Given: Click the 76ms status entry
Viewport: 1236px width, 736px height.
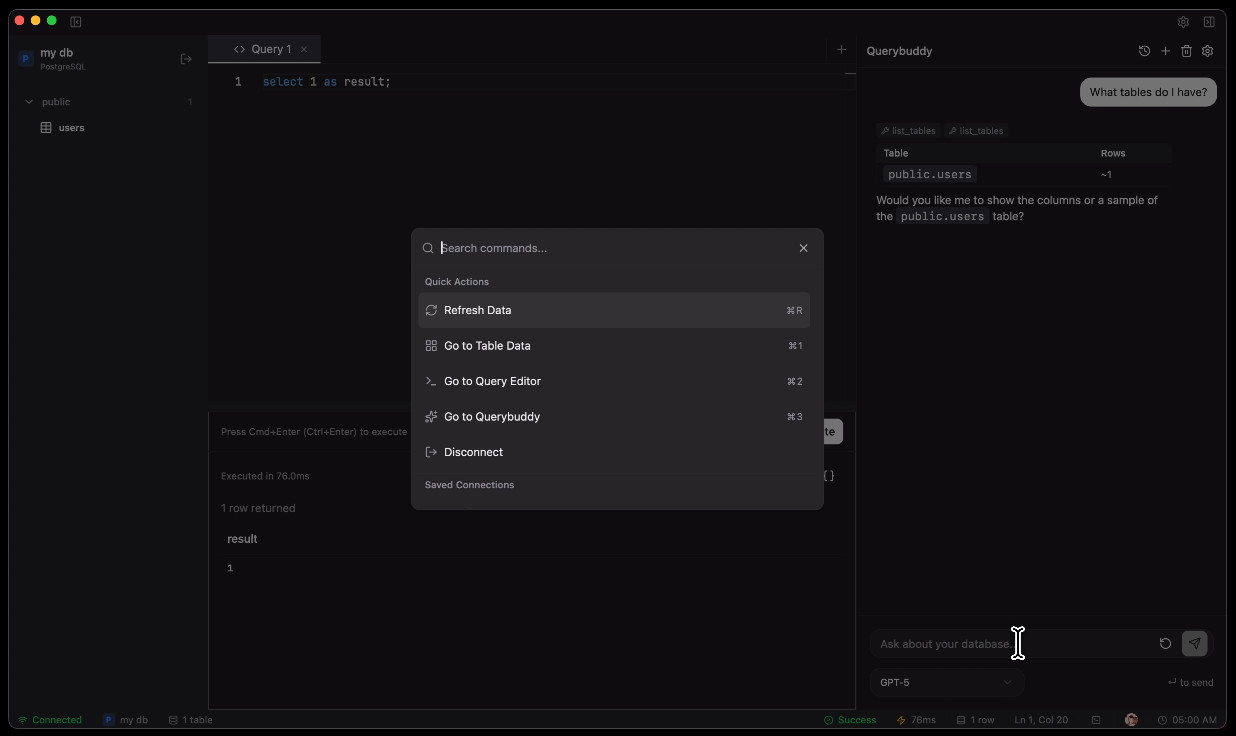Looking at the screenshot, I should tap(917, 720).
